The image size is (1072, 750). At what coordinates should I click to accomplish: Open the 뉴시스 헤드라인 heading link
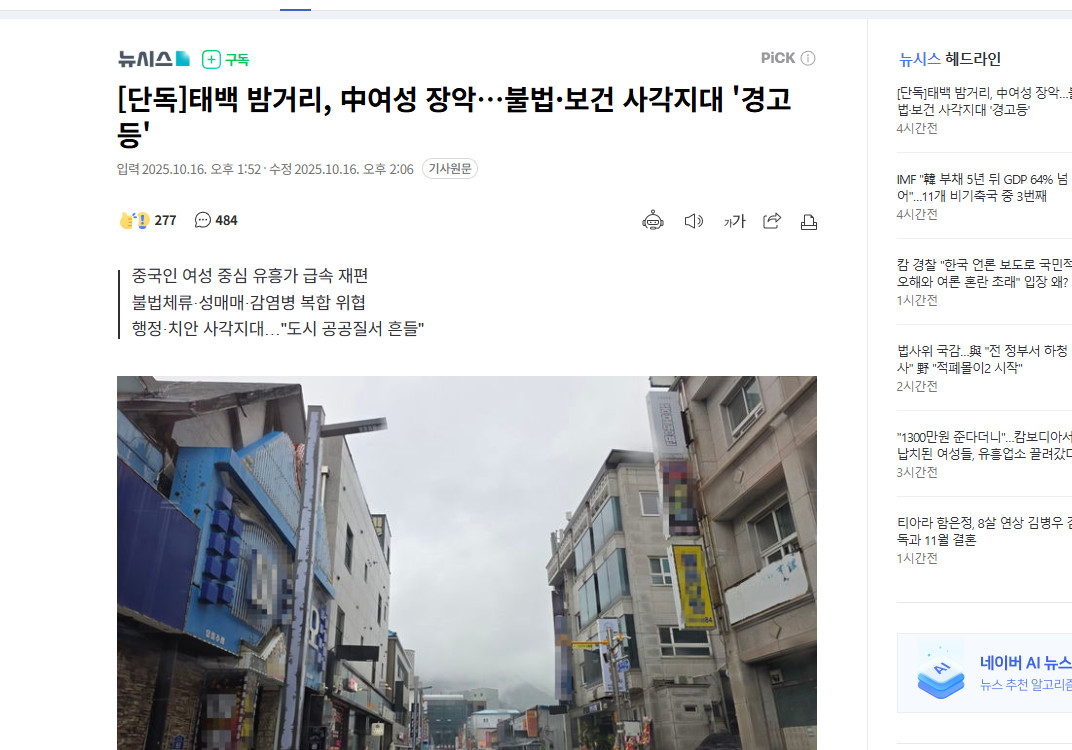(950, 59)
